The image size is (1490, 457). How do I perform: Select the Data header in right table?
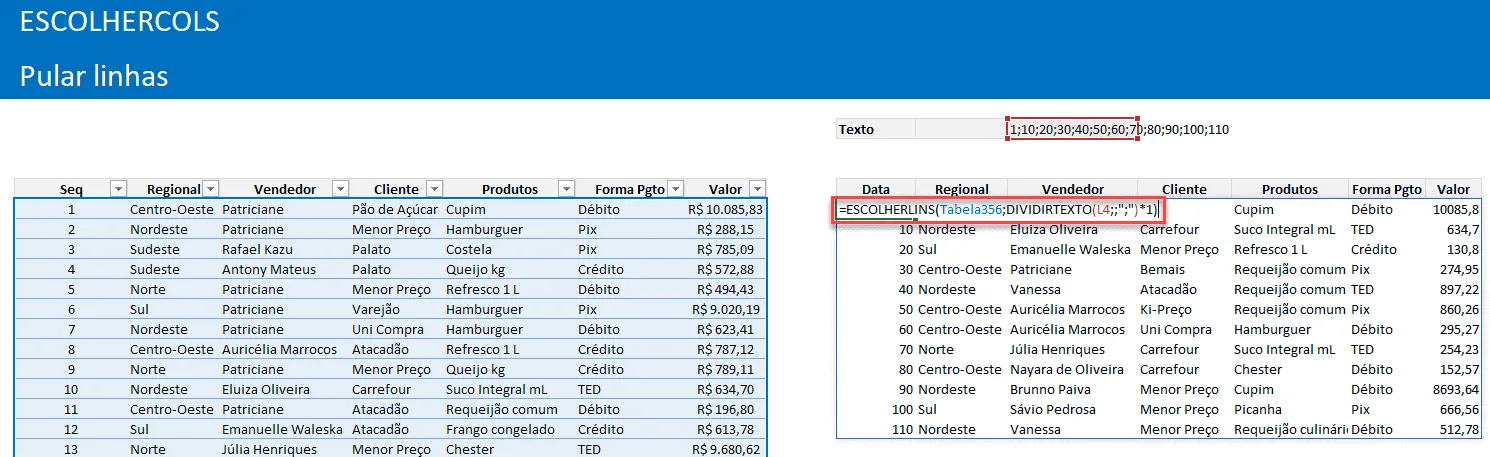[x=876, y=189]
